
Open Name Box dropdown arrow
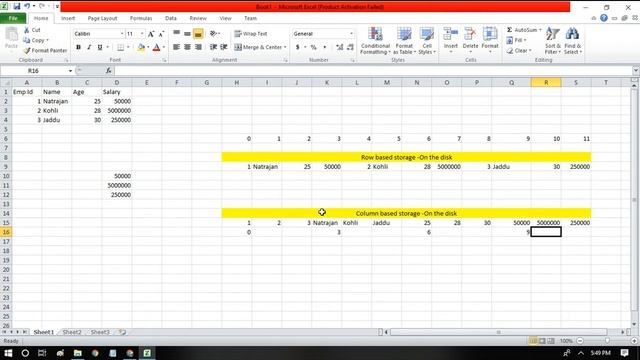pyautogui.click(x=70, y=71)
